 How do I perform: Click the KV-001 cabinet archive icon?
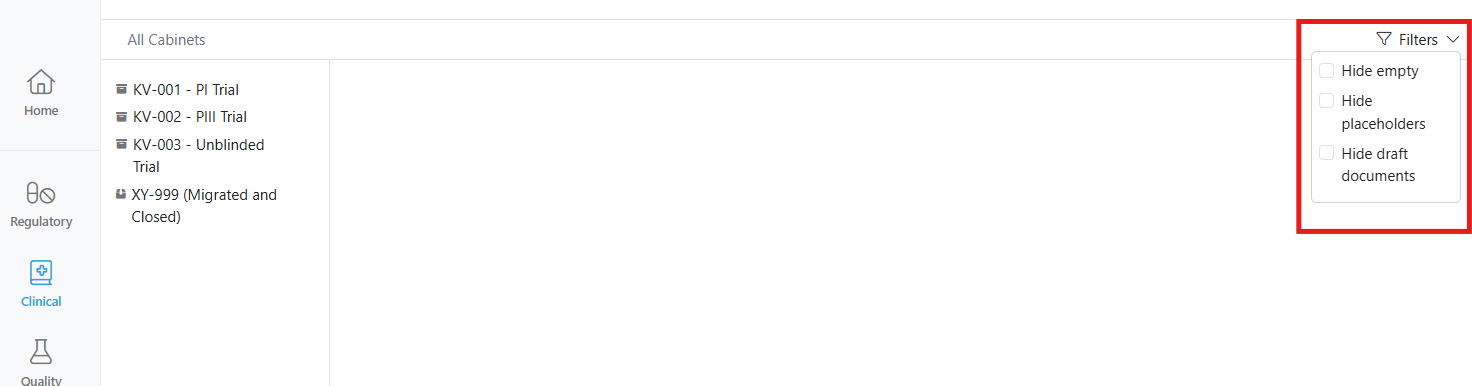click(121, 89)
